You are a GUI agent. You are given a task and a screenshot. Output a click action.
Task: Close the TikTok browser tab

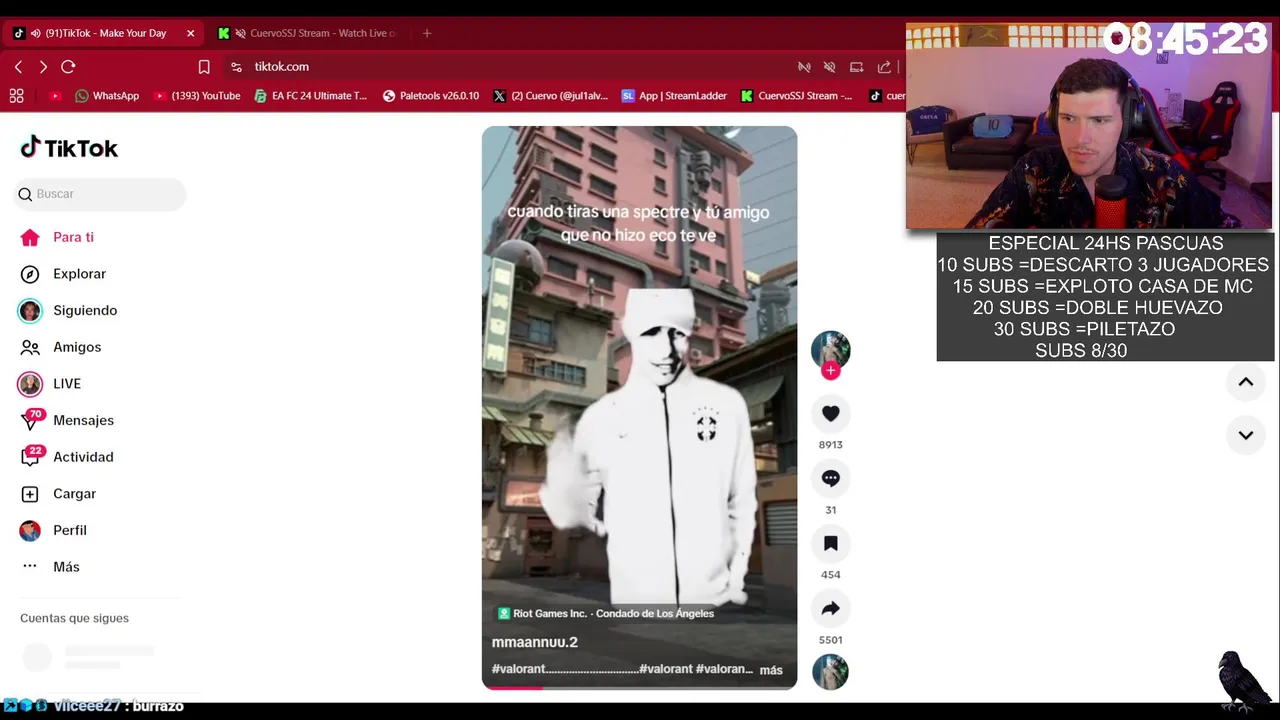[190, 33]
